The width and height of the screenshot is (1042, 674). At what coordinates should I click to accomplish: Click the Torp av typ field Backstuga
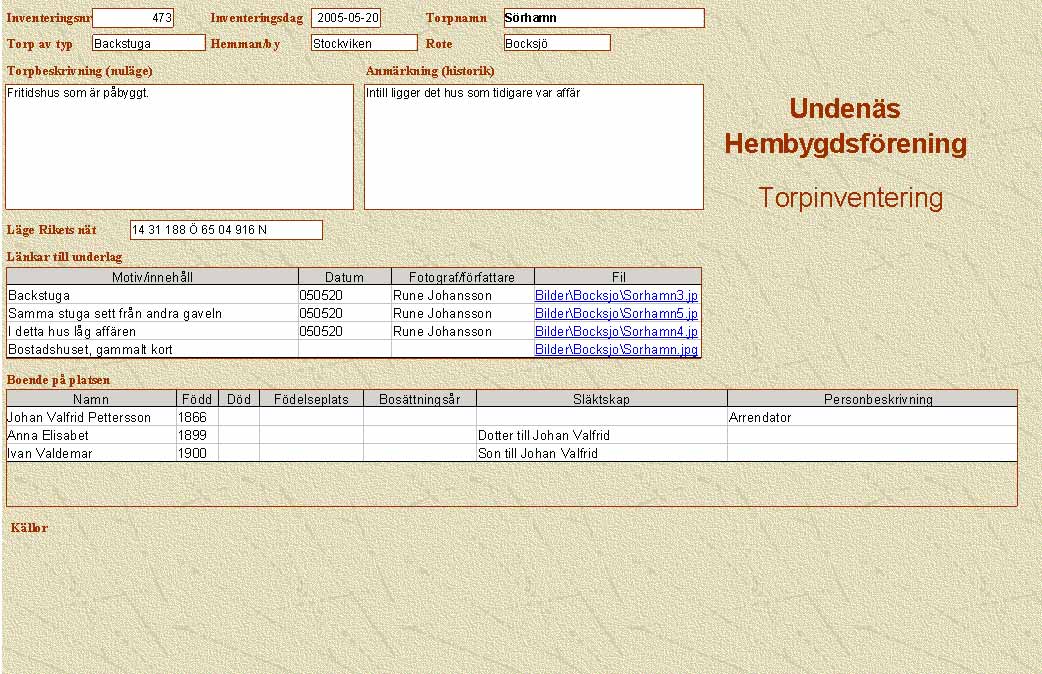point(148,43)
